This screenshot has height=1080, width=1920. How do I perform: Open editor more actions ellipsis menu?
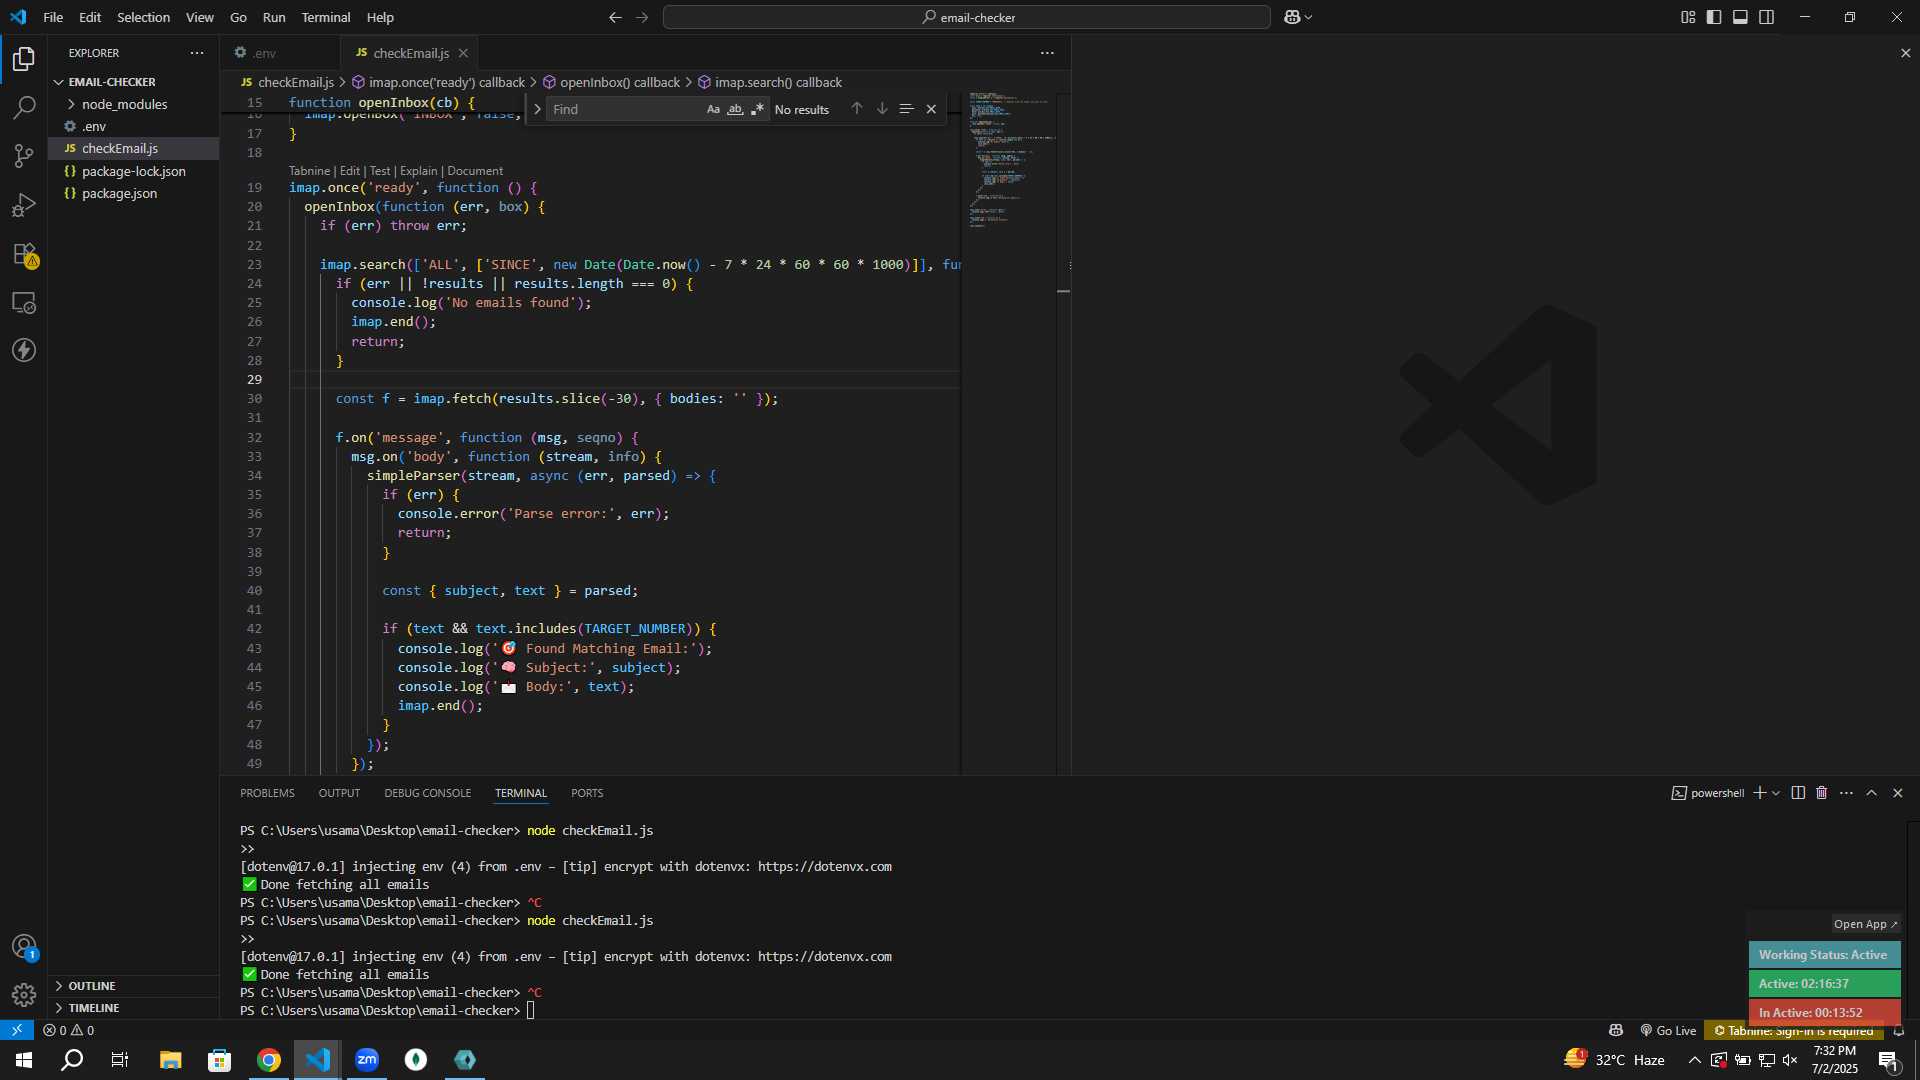pyautogui.click(x=1047, y=53)
